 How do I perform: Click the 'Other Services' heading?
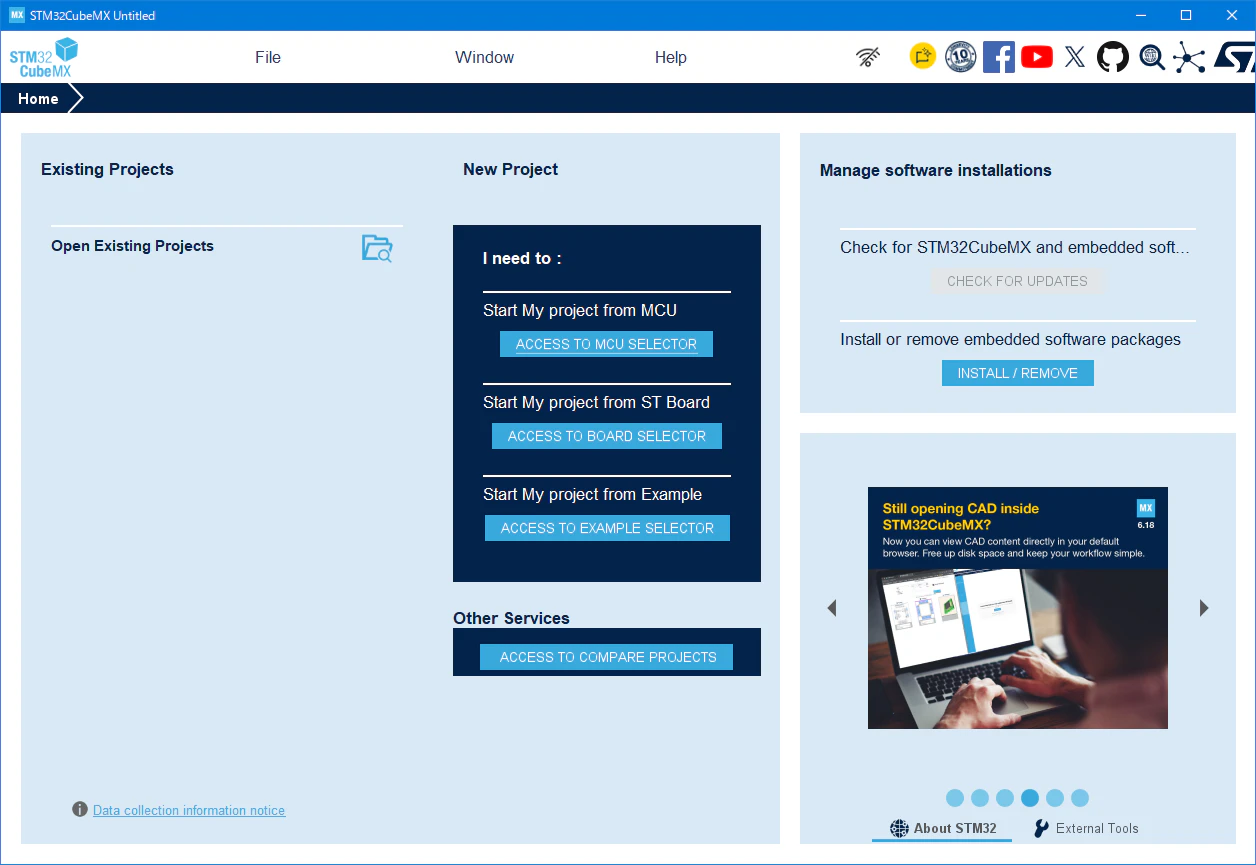click(x=511, y=618)
